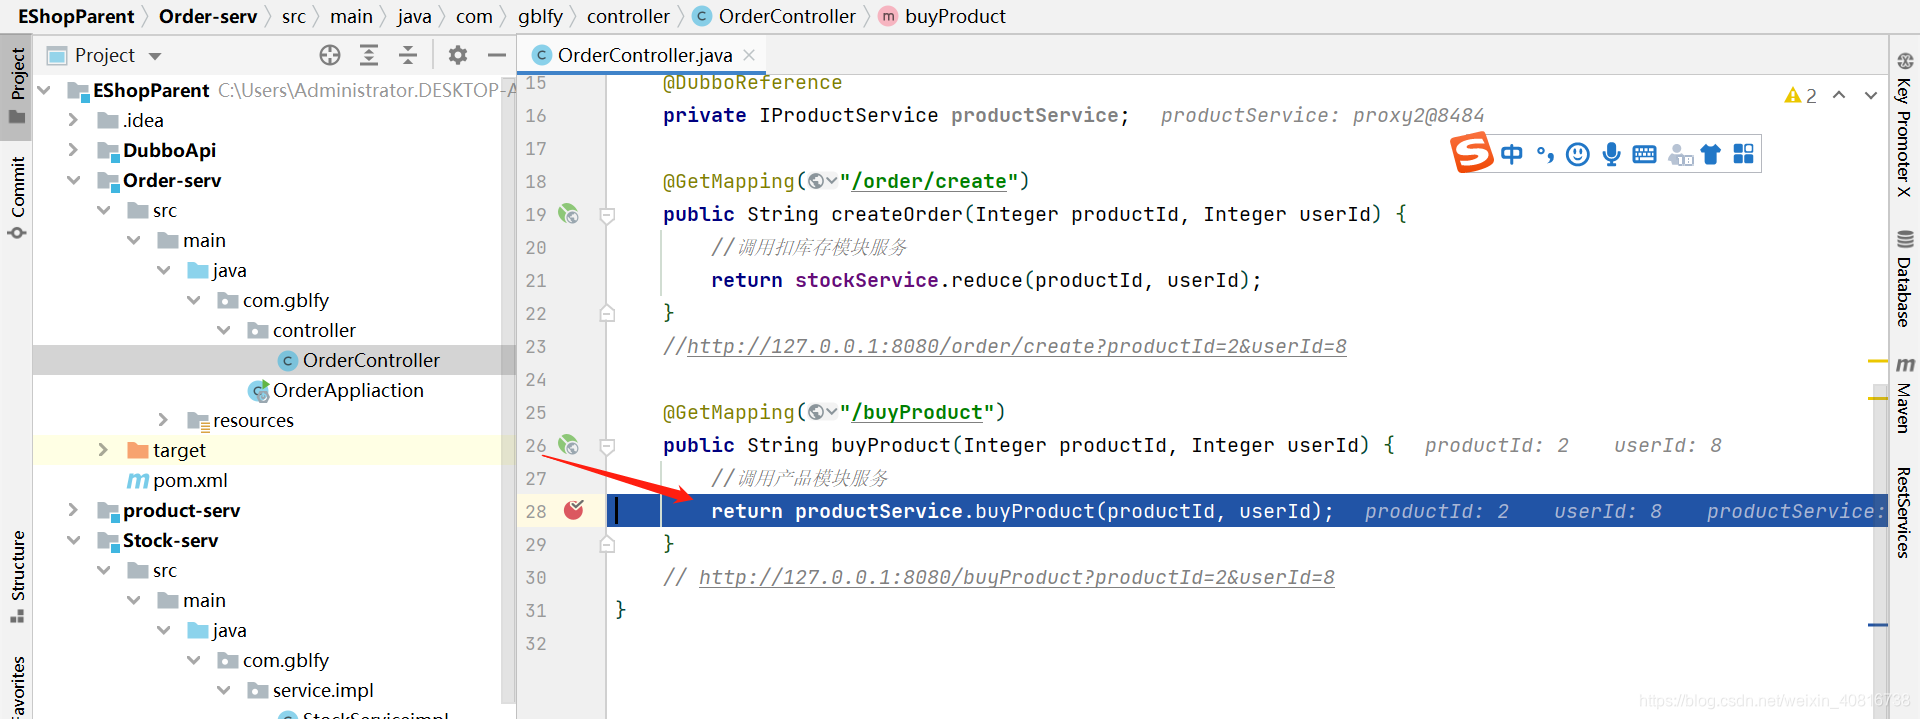Open the Project tool window tab
The width and height of the screenshot is (1920, 719).
pyautogui.click(x=17, y=85)
